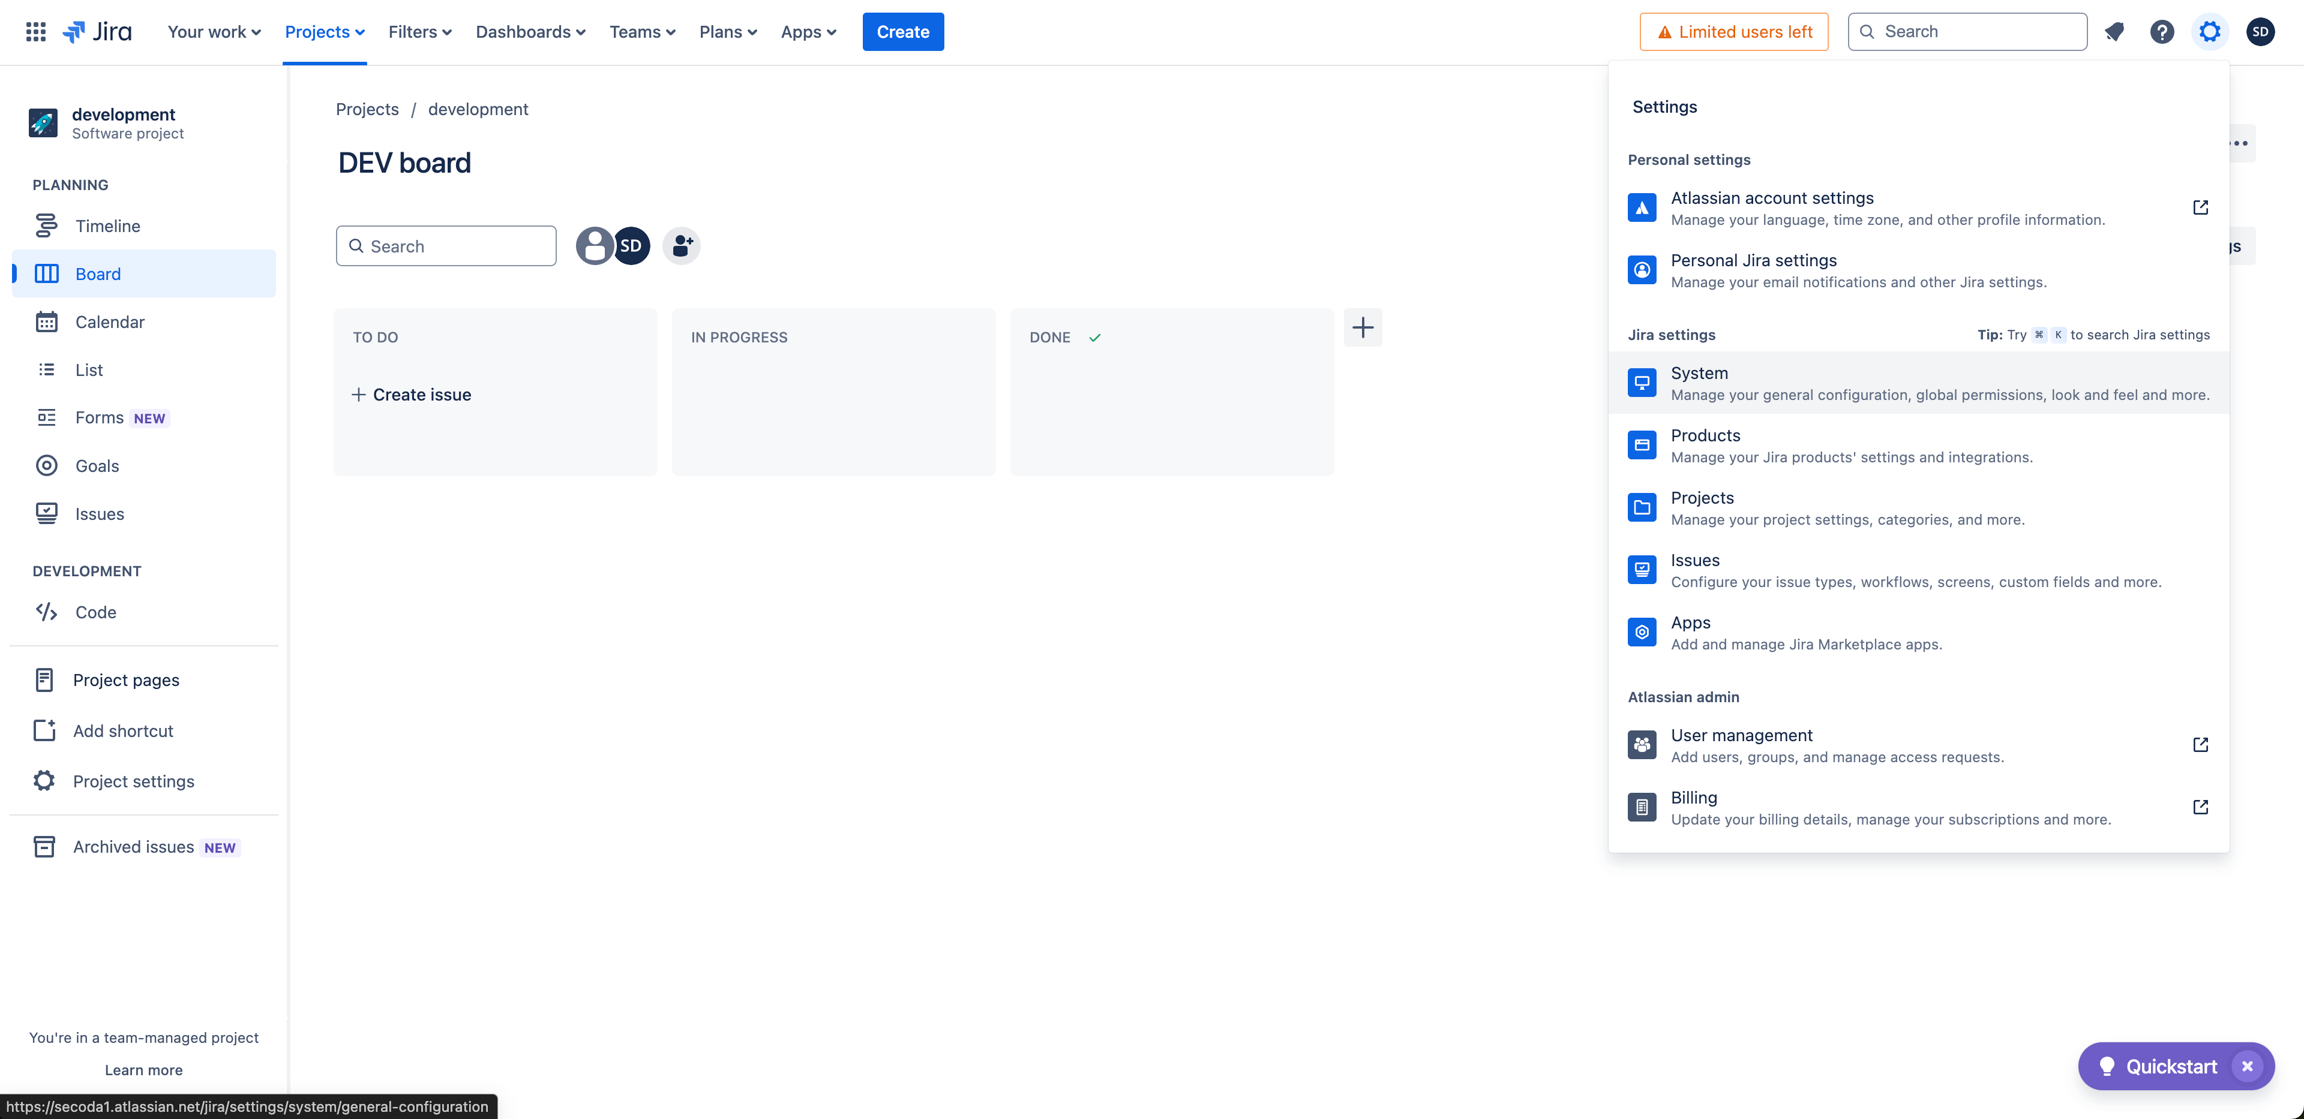The image size is (2304, 1119).
Task: Open the app switcher grid icon
Action: 36,32
